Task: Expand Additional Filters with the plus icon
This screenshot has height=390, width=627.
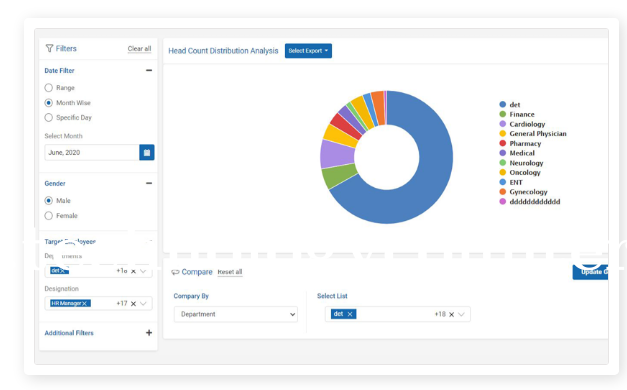Action: [x=149, y=333]
